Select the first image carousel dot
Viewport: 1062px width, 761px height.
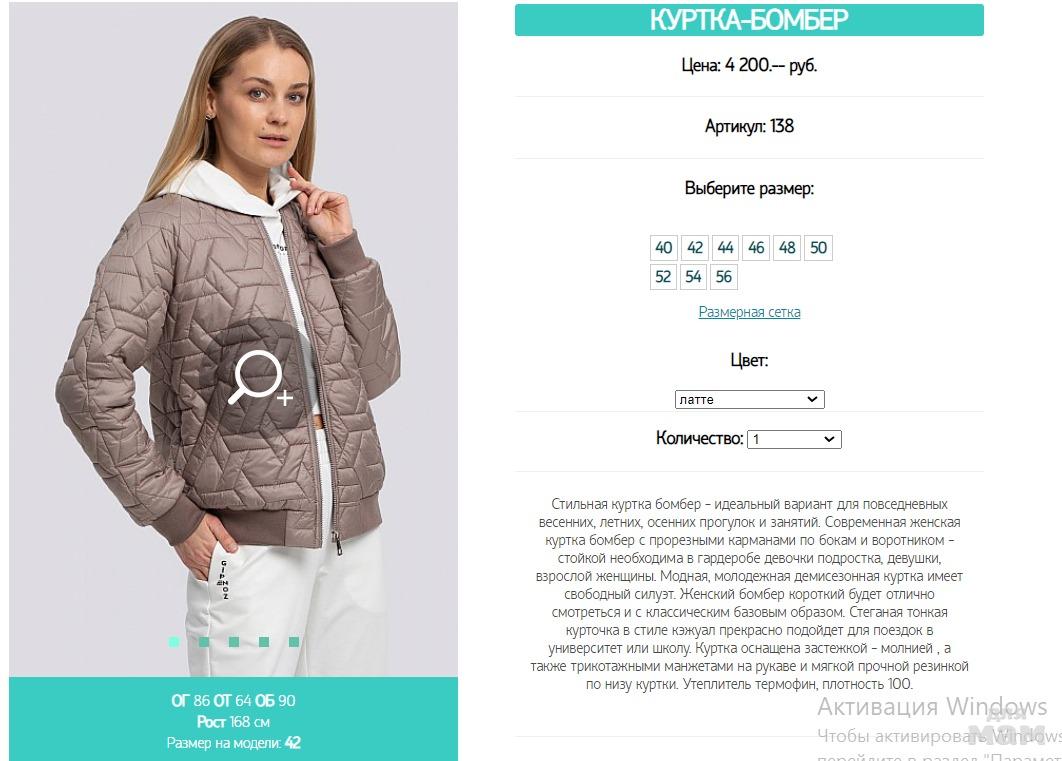[x=174, y=641]
